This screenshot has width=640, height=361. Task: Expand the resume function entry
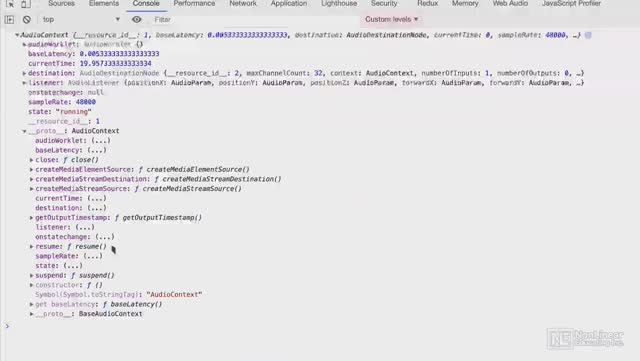[31, 247]
